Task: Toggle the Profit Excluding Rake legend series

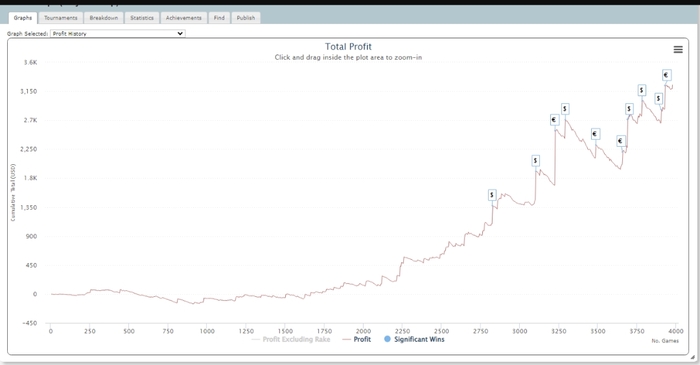Action: (x=291, y=340)
